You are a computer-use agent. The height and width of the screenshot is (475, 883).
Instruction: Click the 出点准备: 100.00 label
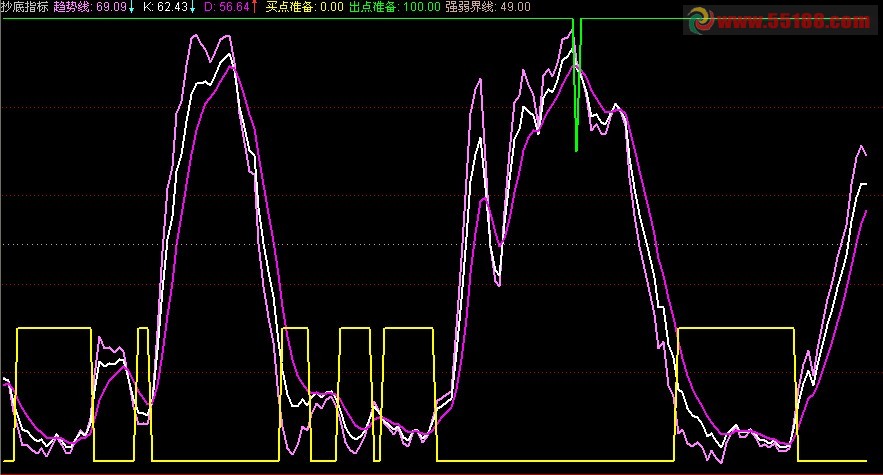(395, 7)
